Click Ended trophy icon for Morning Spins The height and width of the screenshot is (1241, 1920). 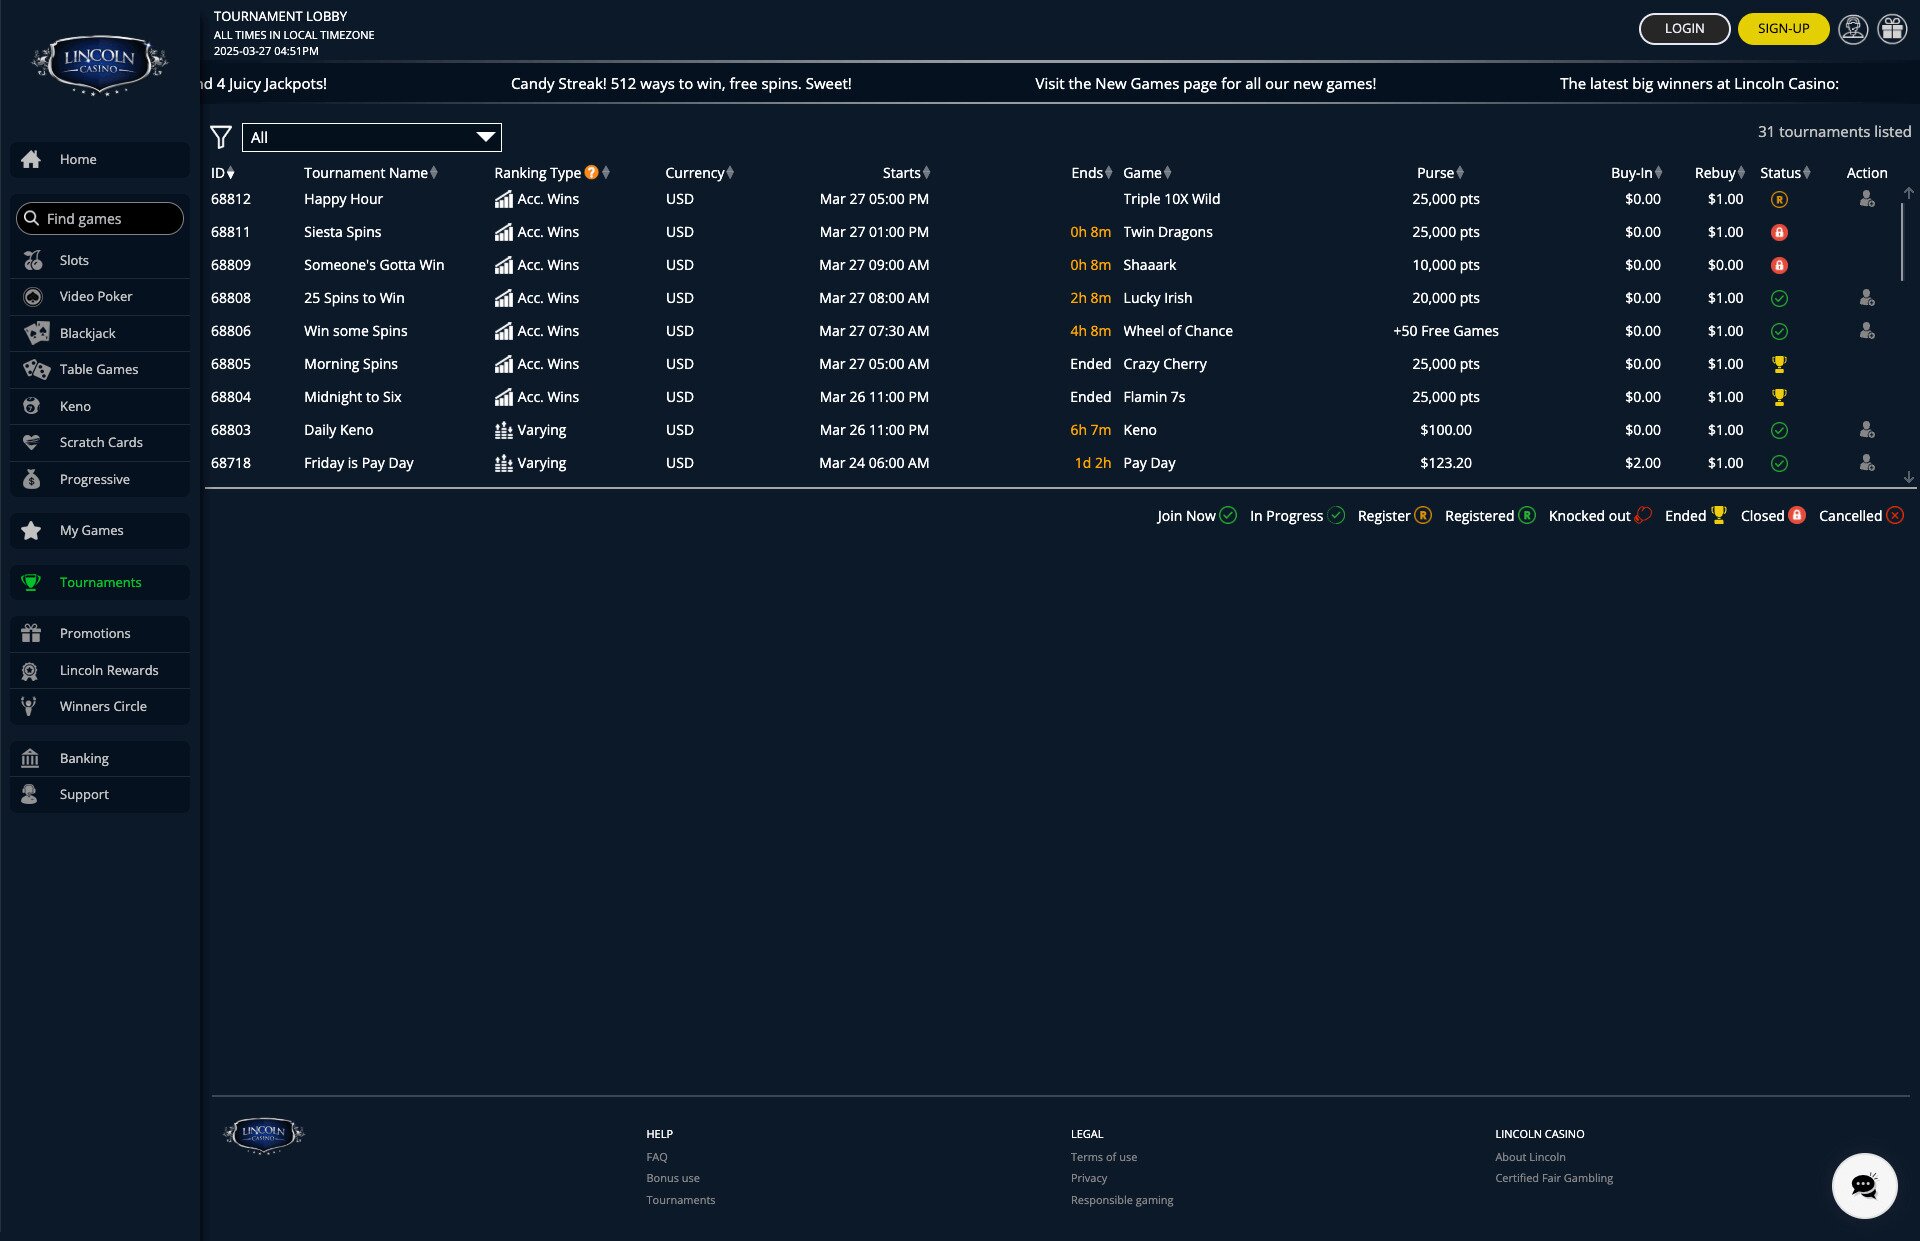(x=1779, y=364)
